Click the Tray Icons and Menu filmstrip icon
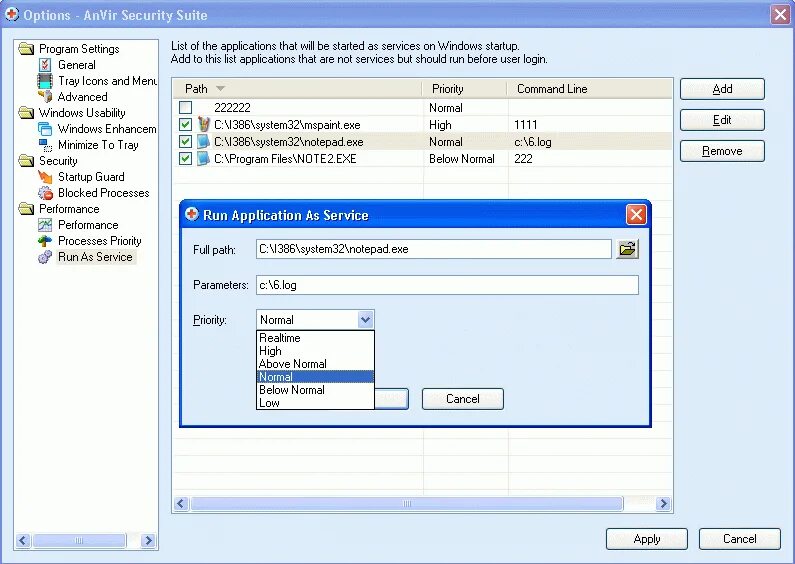Screen dimensions: 795x564 (45, 81)
